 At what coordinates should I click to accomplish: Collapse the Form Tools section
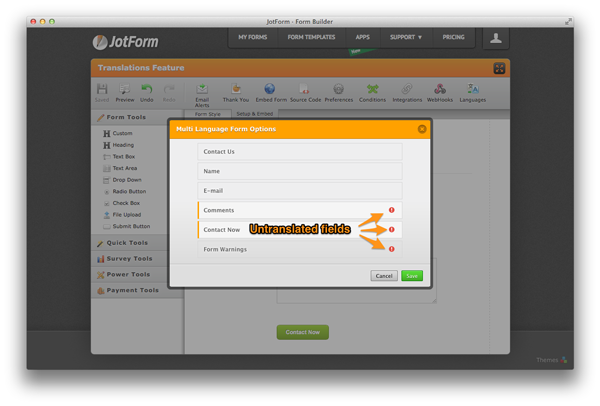(x=130, y=117)
